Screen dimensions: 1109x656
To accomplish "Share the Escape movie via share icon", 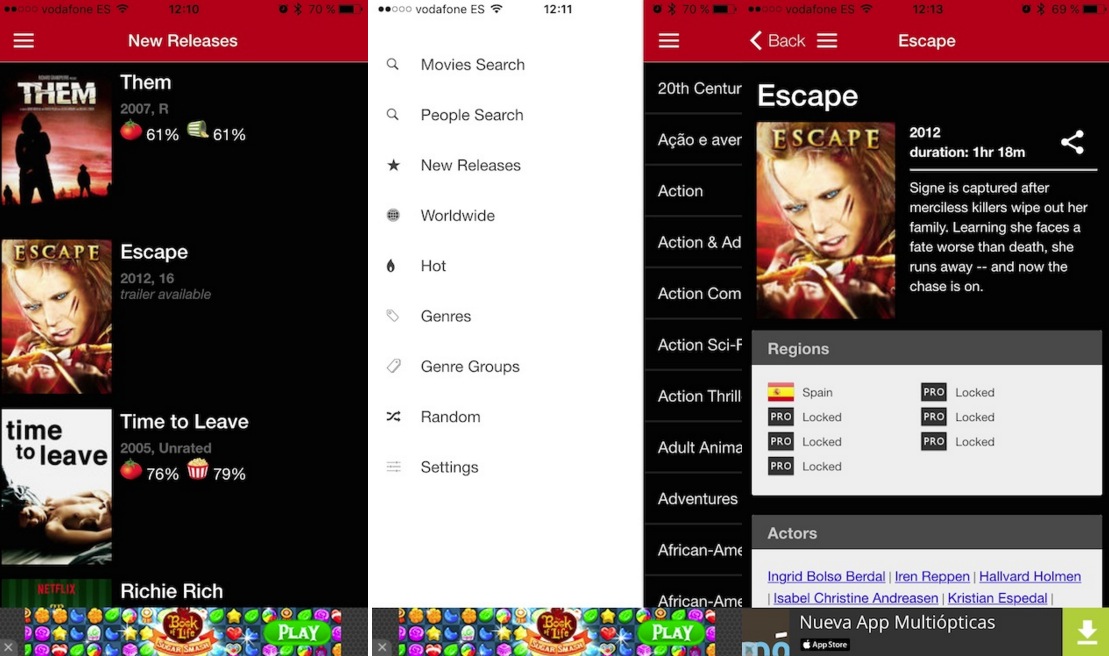I will click(1072, 142).
